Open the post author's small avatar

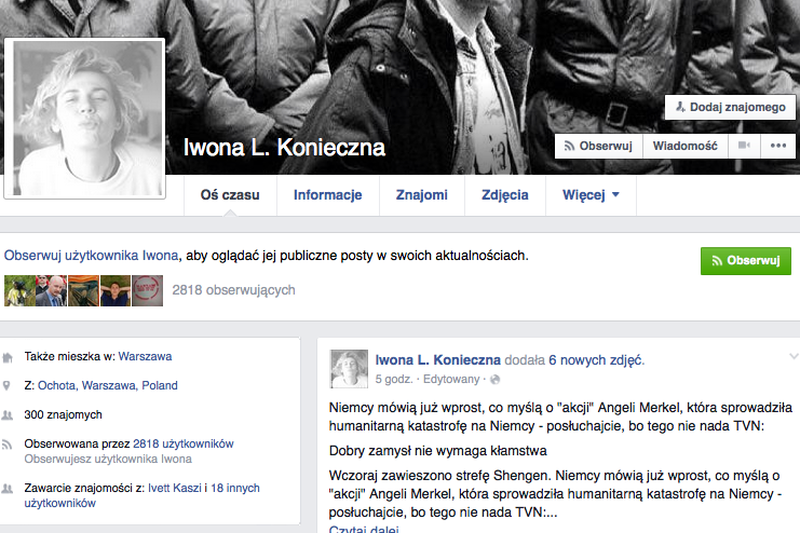(349, 369)
